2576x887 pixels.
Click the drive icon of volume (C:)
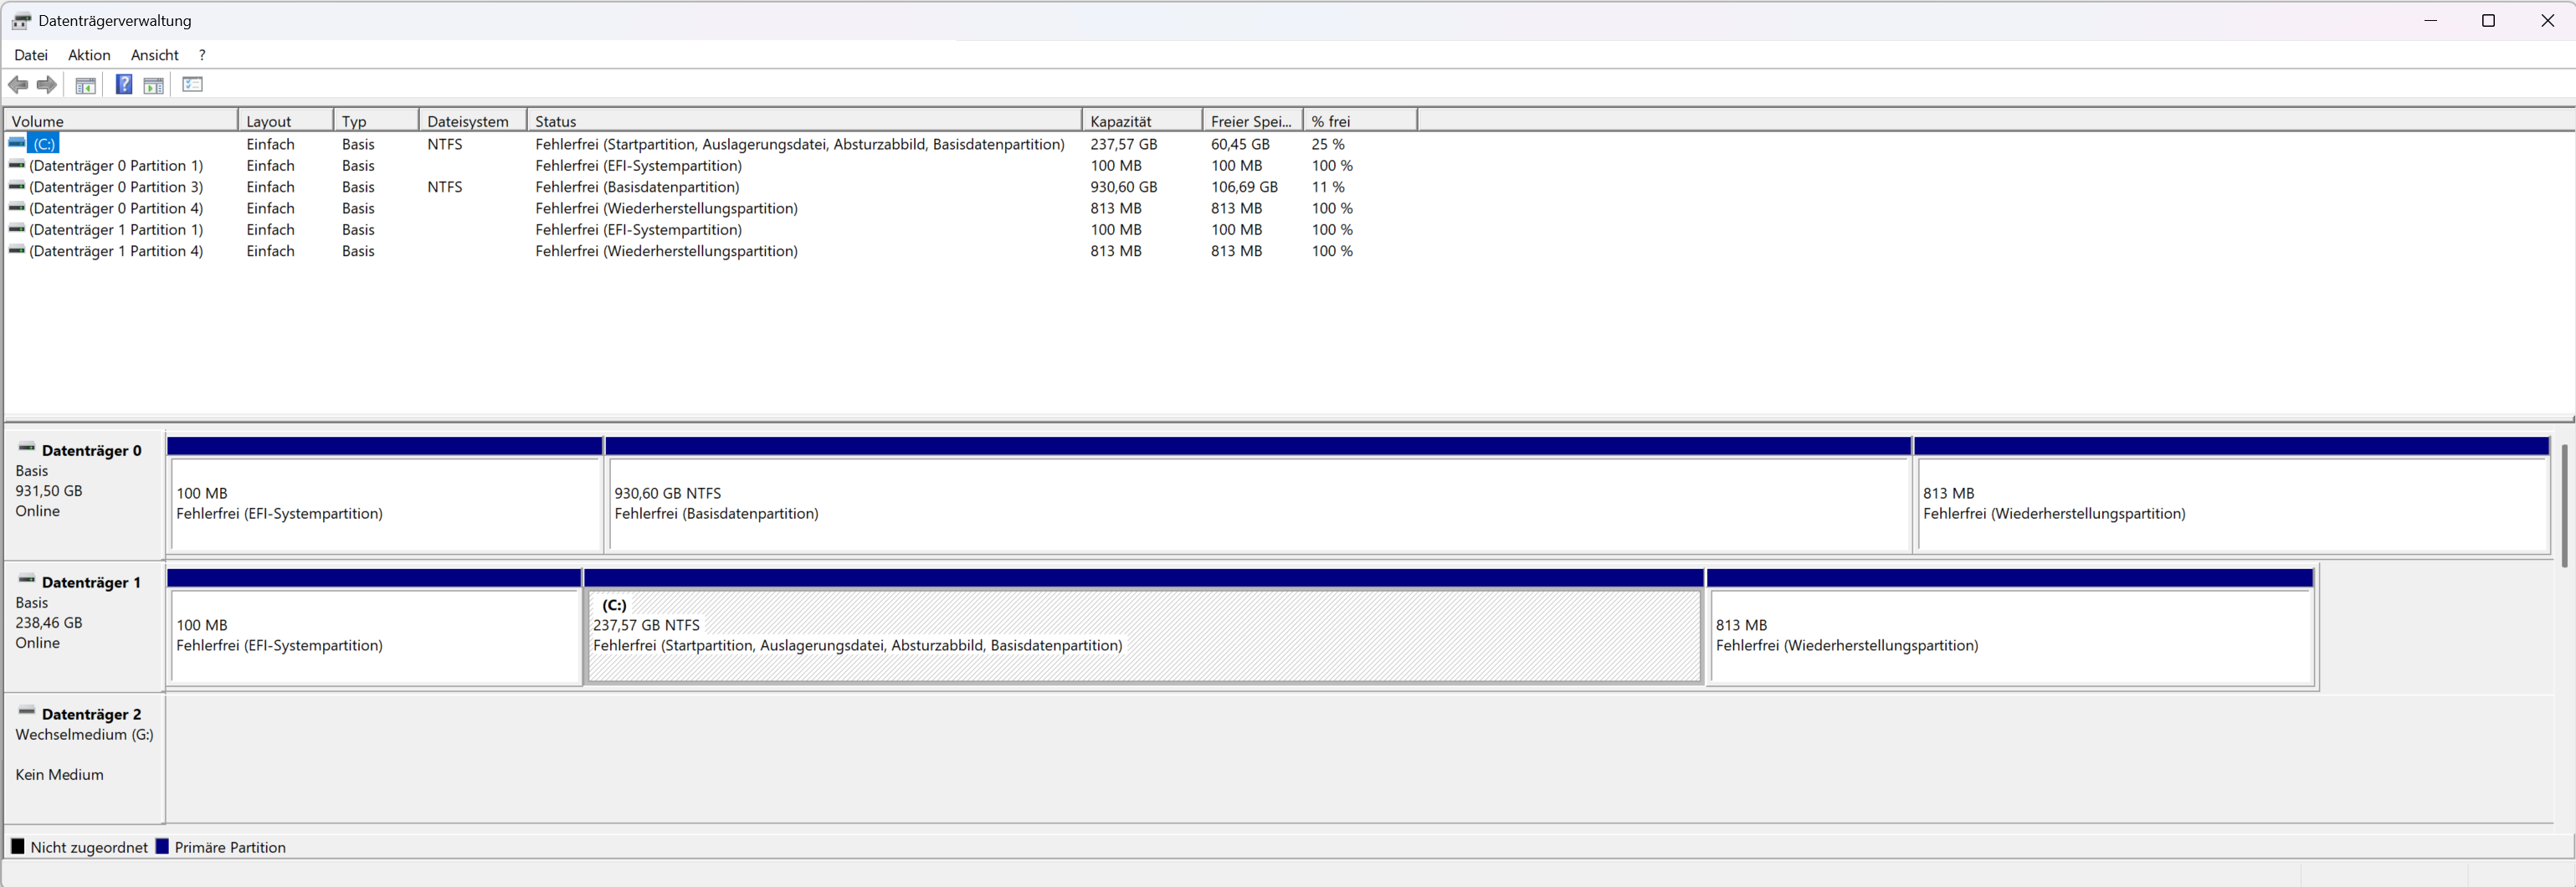[17, 143]
